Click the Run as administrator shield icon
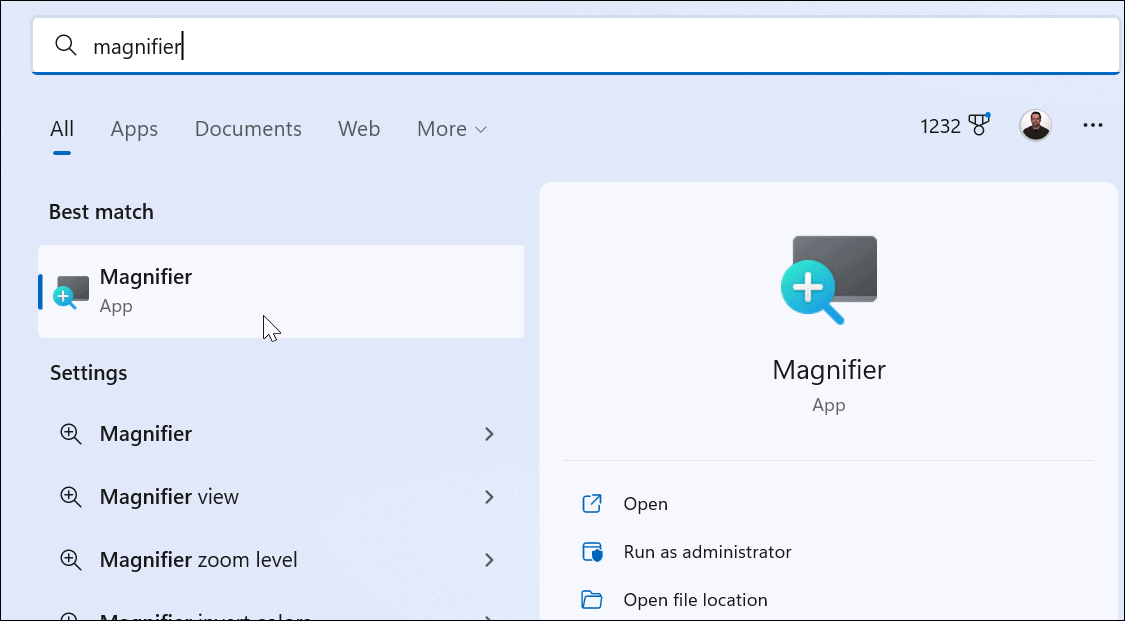 pos(593,551)
